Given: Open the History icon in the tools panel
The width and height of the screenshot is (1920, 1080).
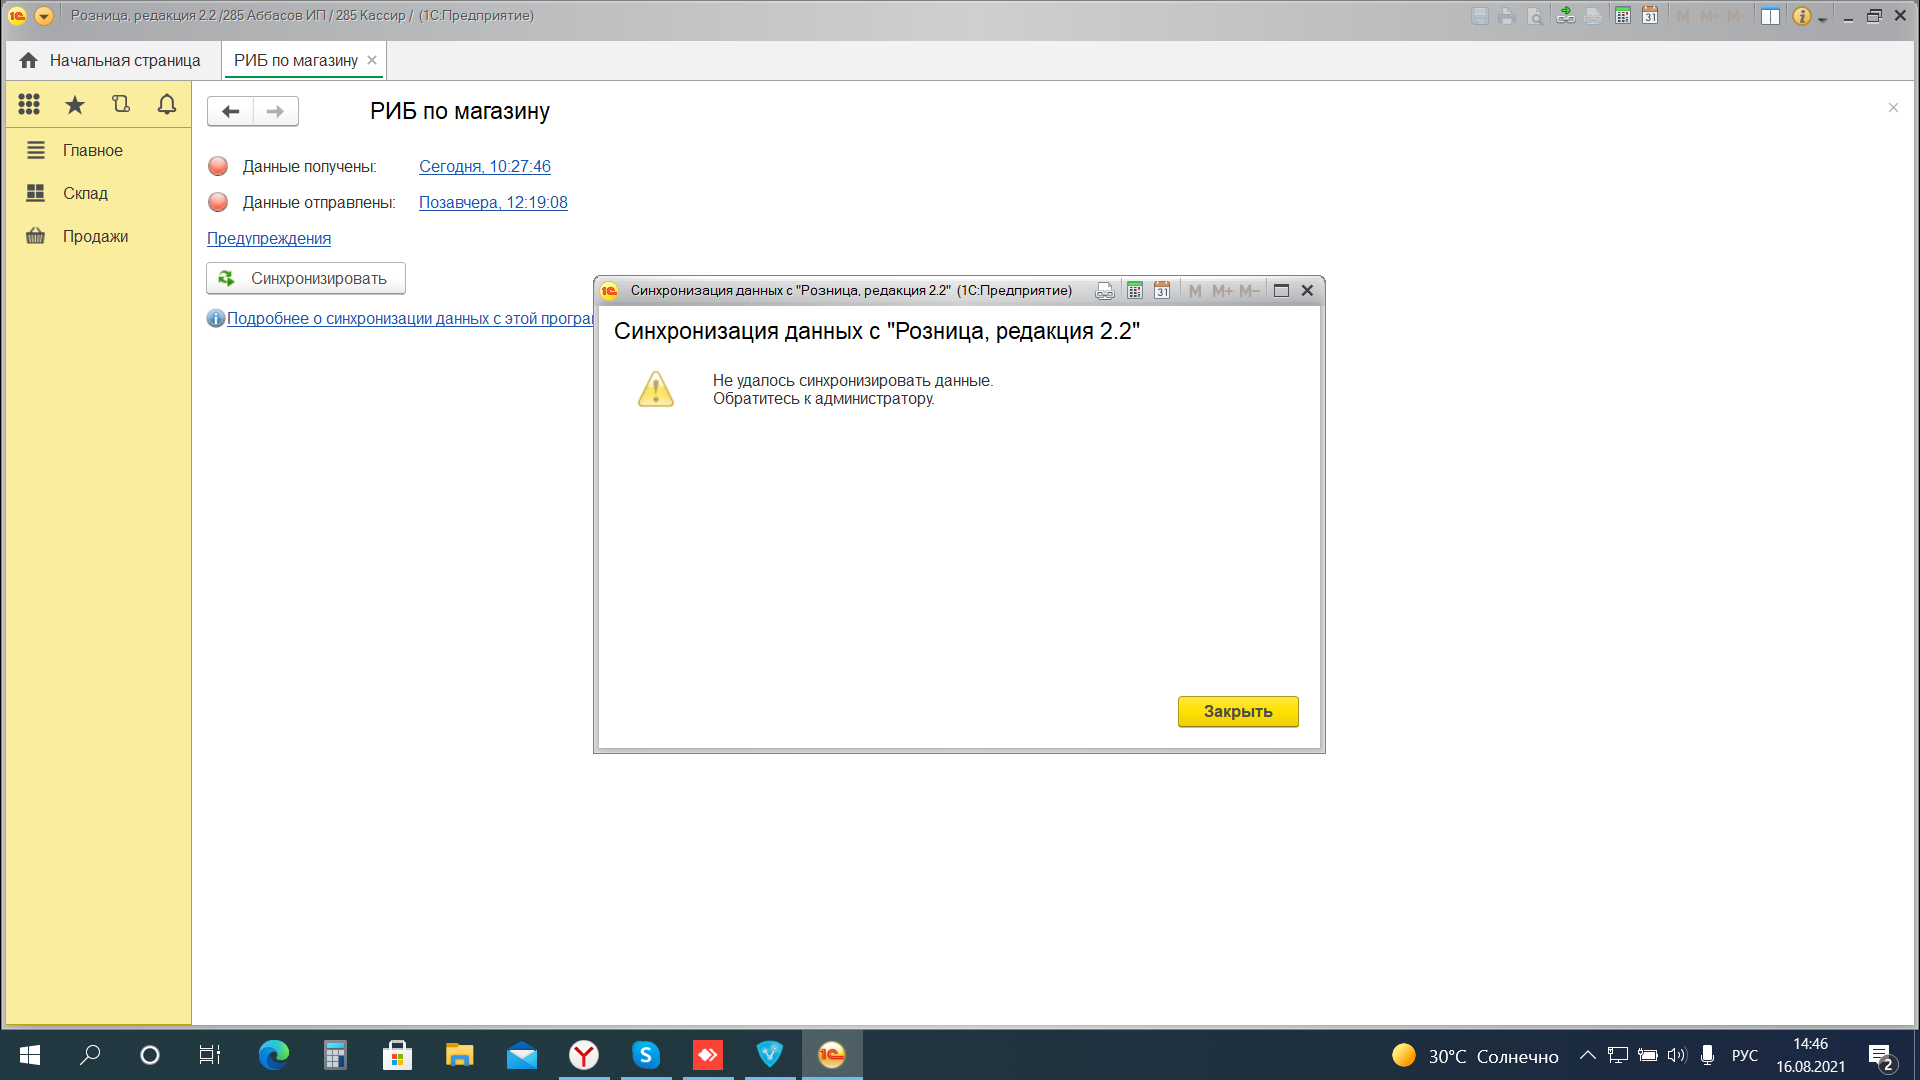Looking at the screenshot, I should click(x=121, y=104).
